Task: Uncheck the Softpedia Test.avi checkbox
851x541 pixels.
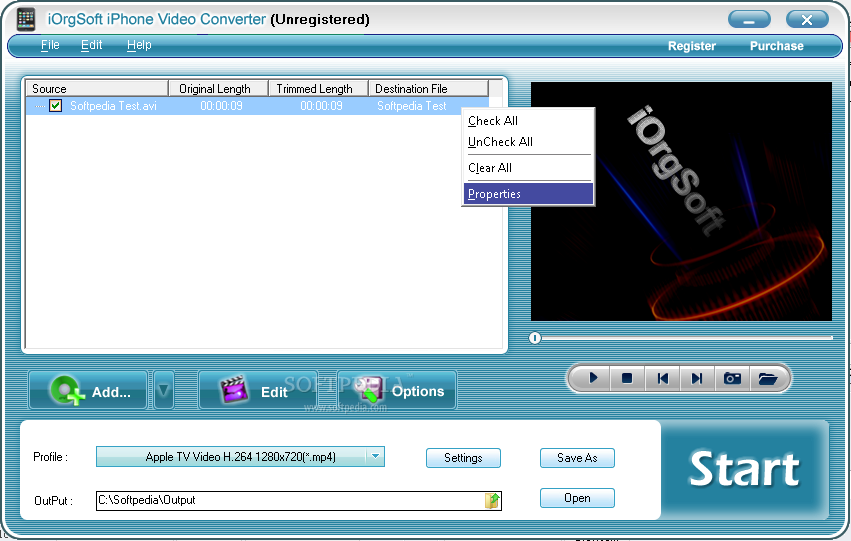Action: point(55,105)
